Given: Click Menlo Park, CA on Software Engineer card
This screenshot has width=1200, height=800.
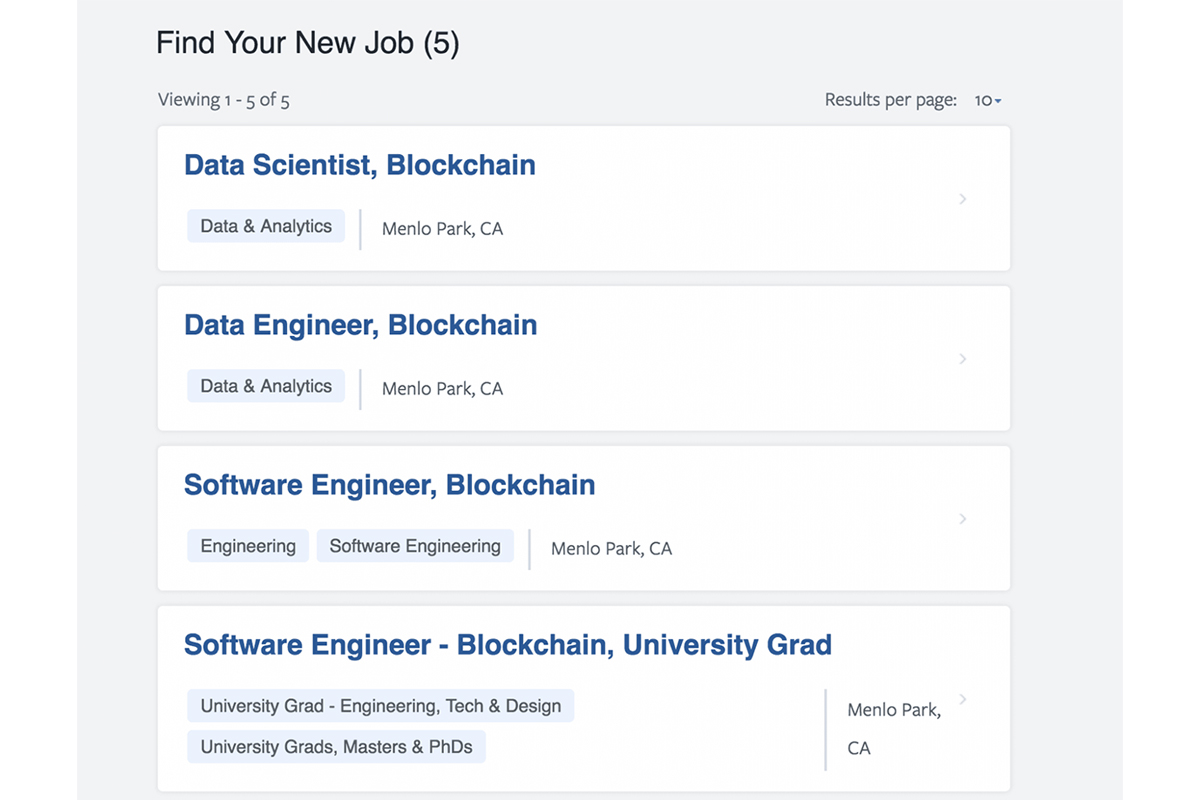Looking at the screenshot, I should (611, 549).
